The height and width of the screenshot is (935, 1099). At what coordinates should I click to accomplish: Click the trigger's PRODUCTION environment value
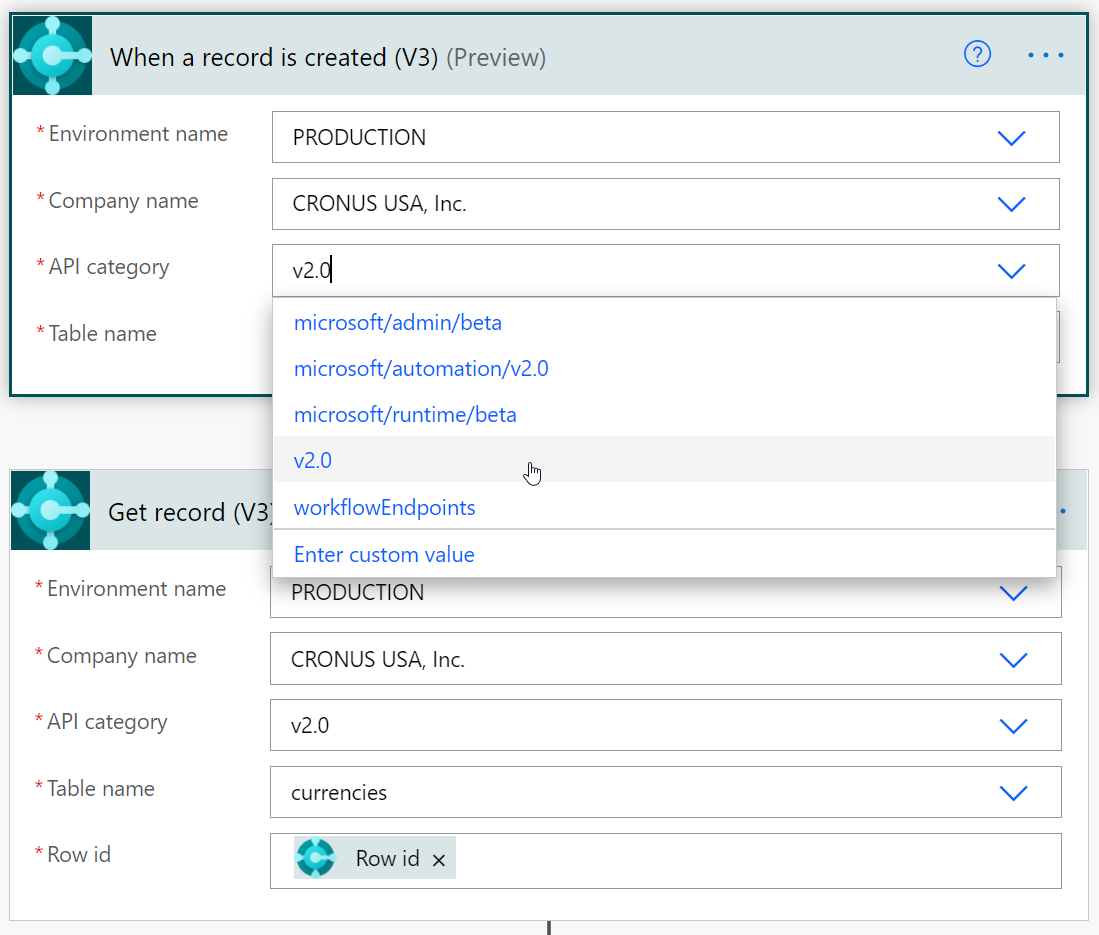point(359,137)
